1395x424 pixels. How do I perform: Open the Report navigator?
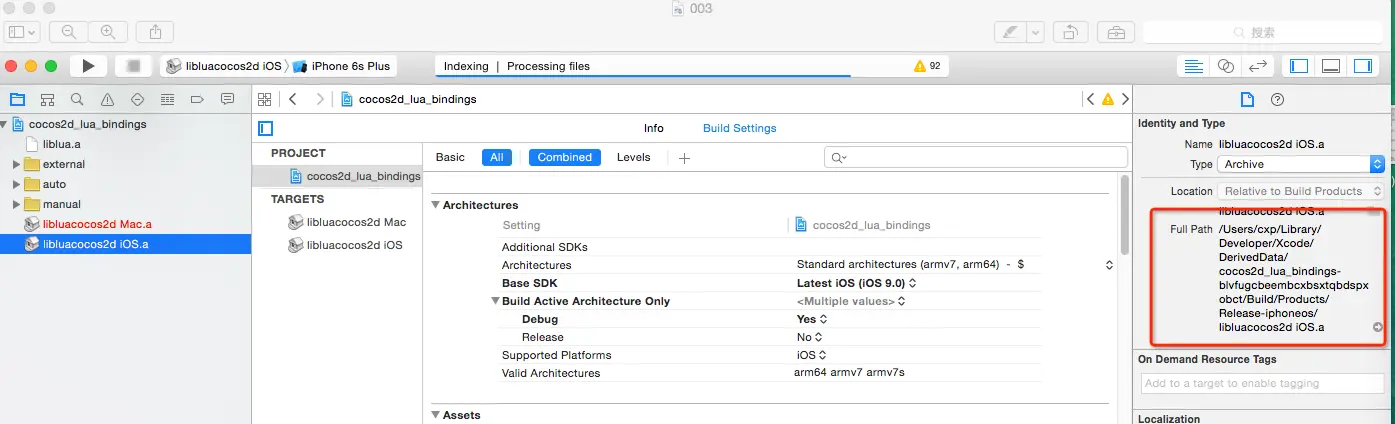(x=227, y=100)
